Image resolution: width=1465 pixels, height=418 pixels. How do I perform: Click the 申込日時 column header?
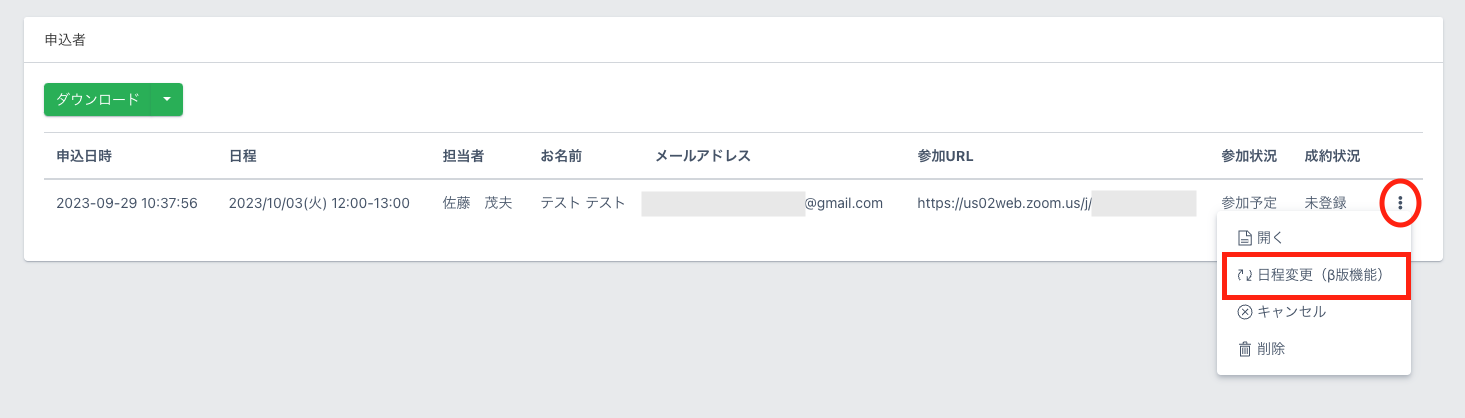[84, 156]
